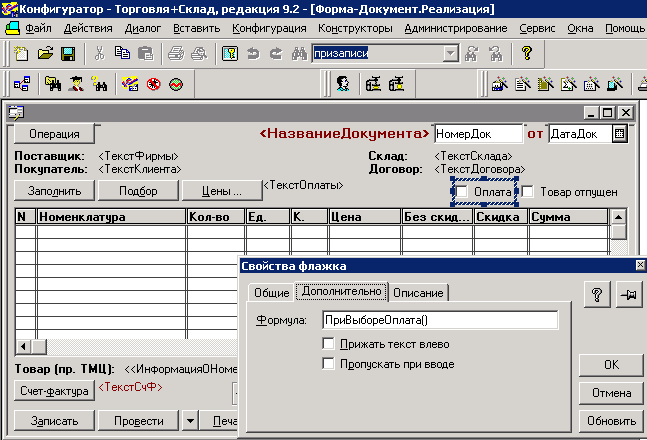Viewport: 647px width, 440px height.
Task: Click the Save diskette icon in toolbar
Action: [x=68, y=52]
